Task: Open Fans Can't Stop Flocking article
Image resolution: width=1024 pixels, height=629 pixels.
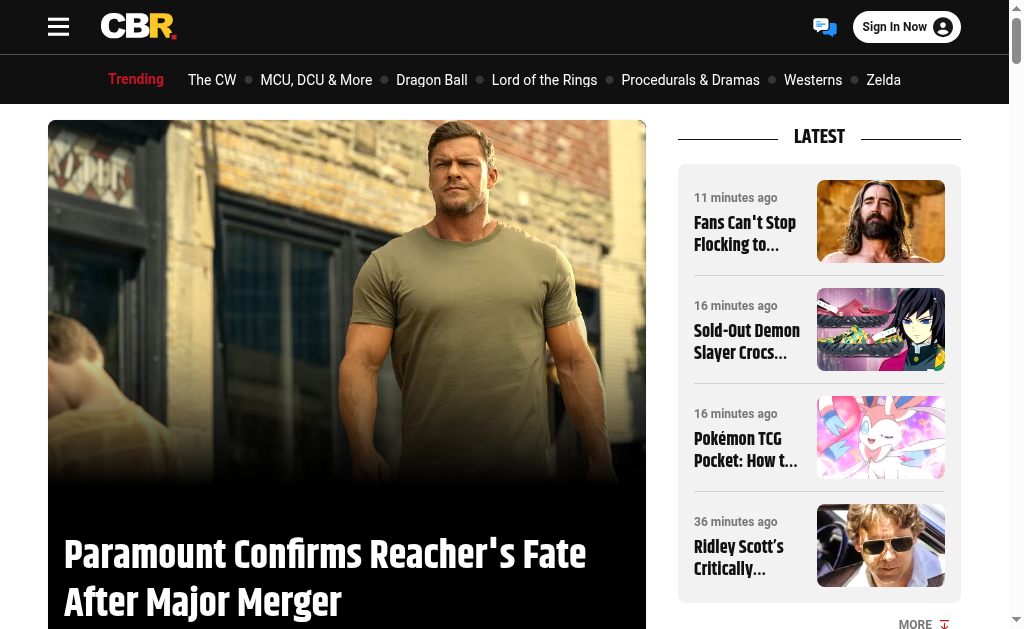Action: coord(744,233)
